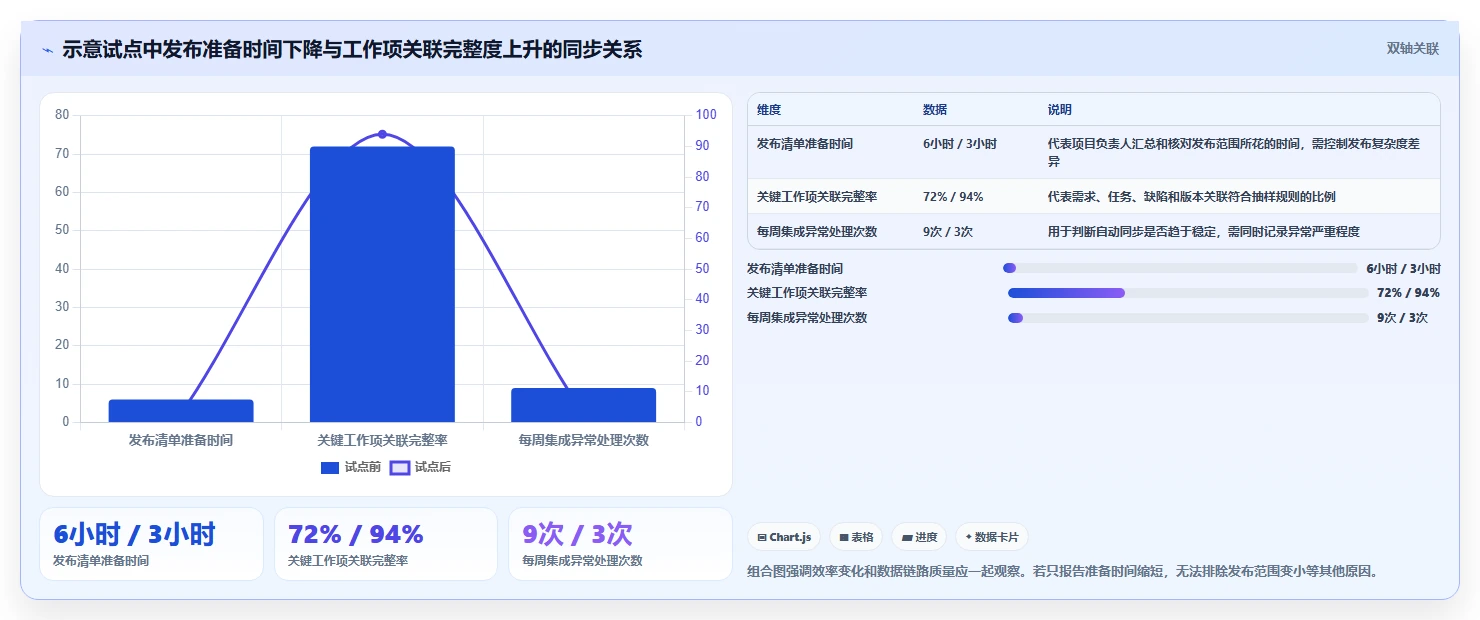Open the 9次 / 3次 stat card
The height and width of the screenshot is (620, 1480).
point(620,544)
